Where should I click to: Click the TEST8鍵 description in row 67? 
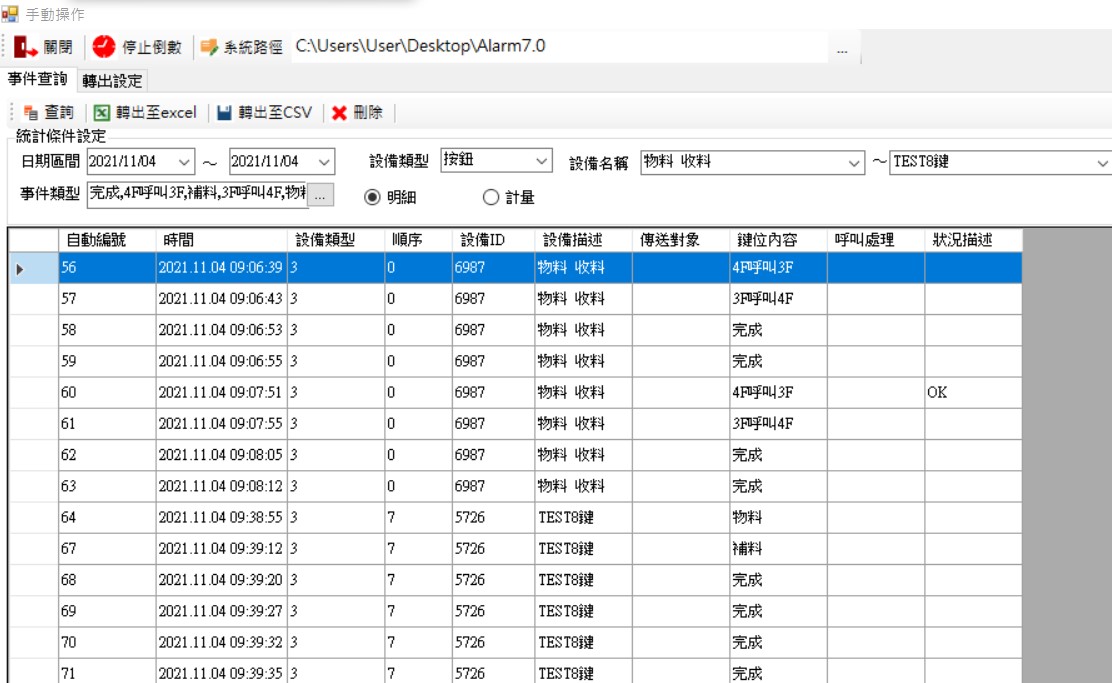584,549
